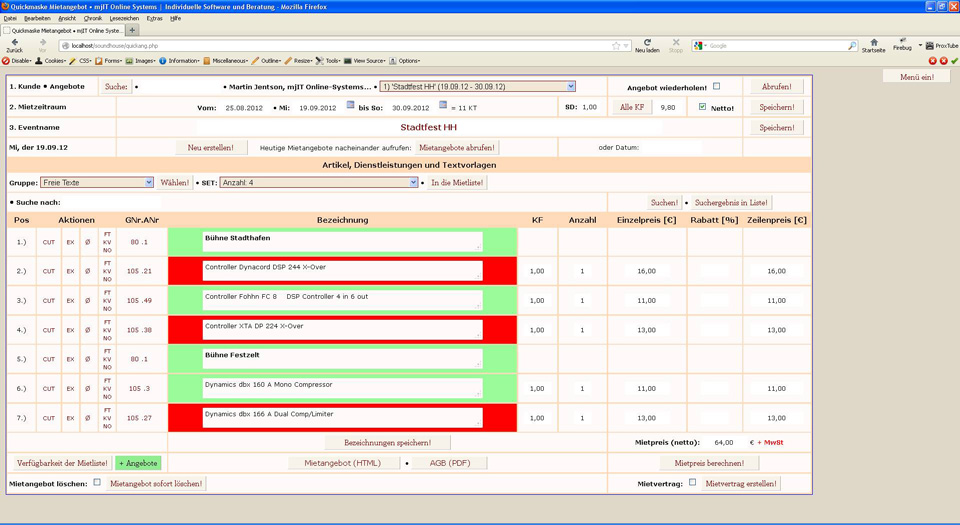960x525 pixels.
Task: Click Verfügbarkeit der Mietliste! button
Action: [x=62, y=463]
